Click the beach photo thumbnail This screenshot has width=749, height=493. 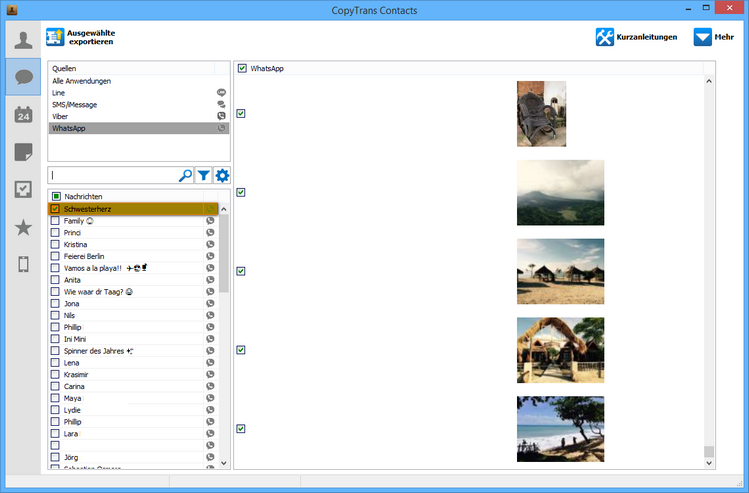click(x=560, y=428)
